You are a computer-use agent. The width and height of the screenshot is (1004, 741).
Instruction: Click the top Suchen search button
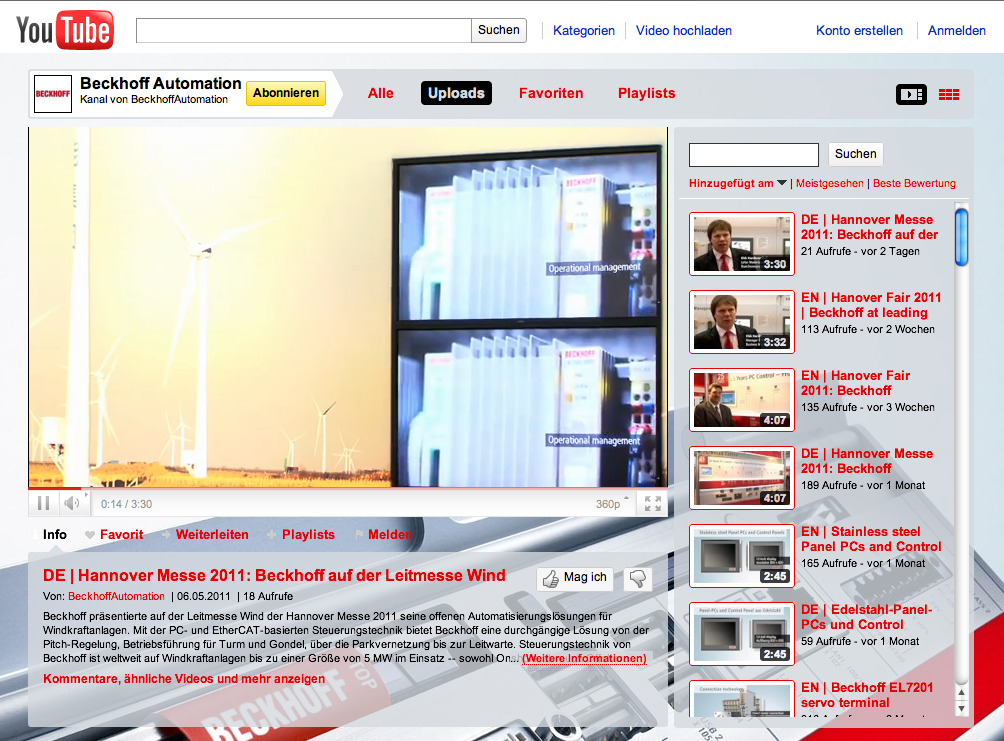tap(499, 30)
